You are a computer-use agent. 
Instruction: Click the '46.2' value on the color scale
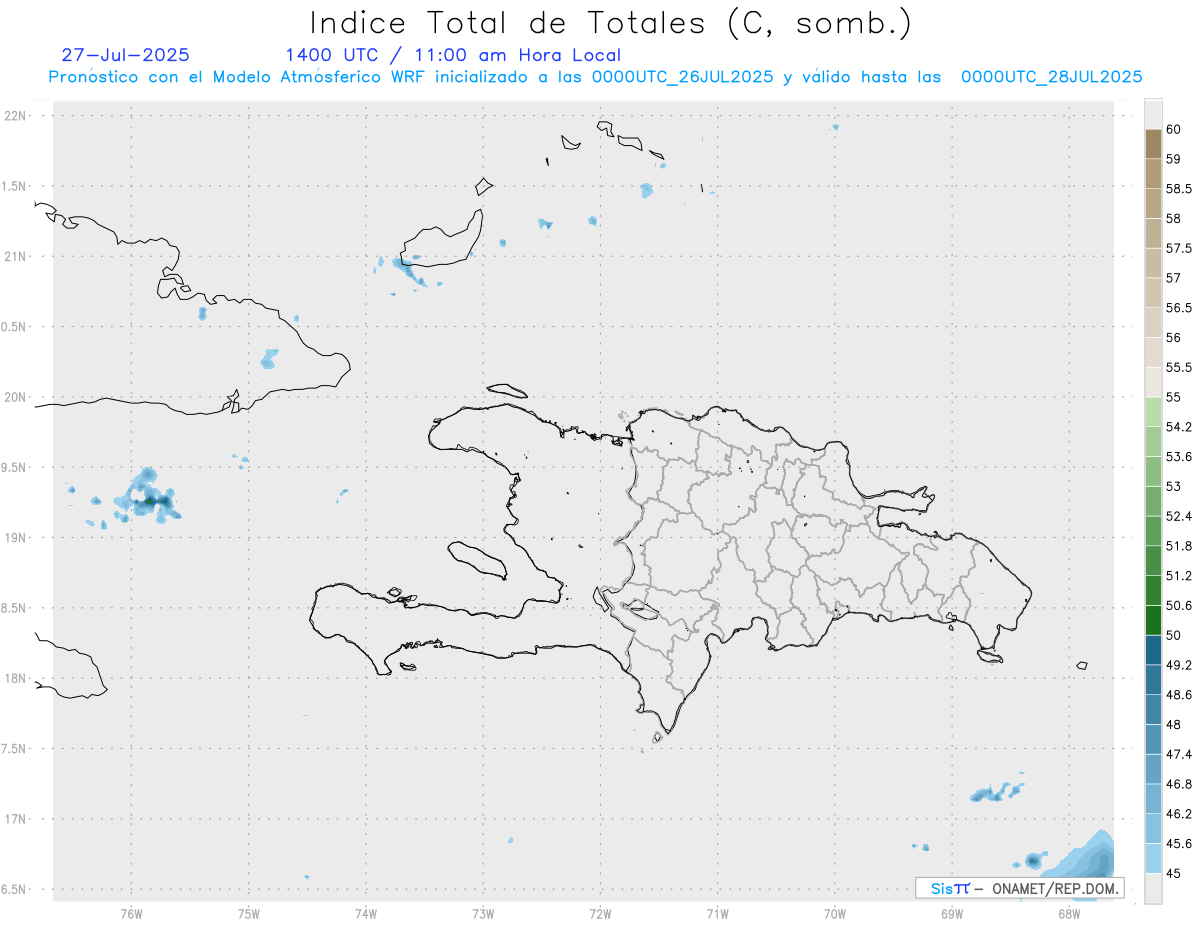coord(1178,814)
